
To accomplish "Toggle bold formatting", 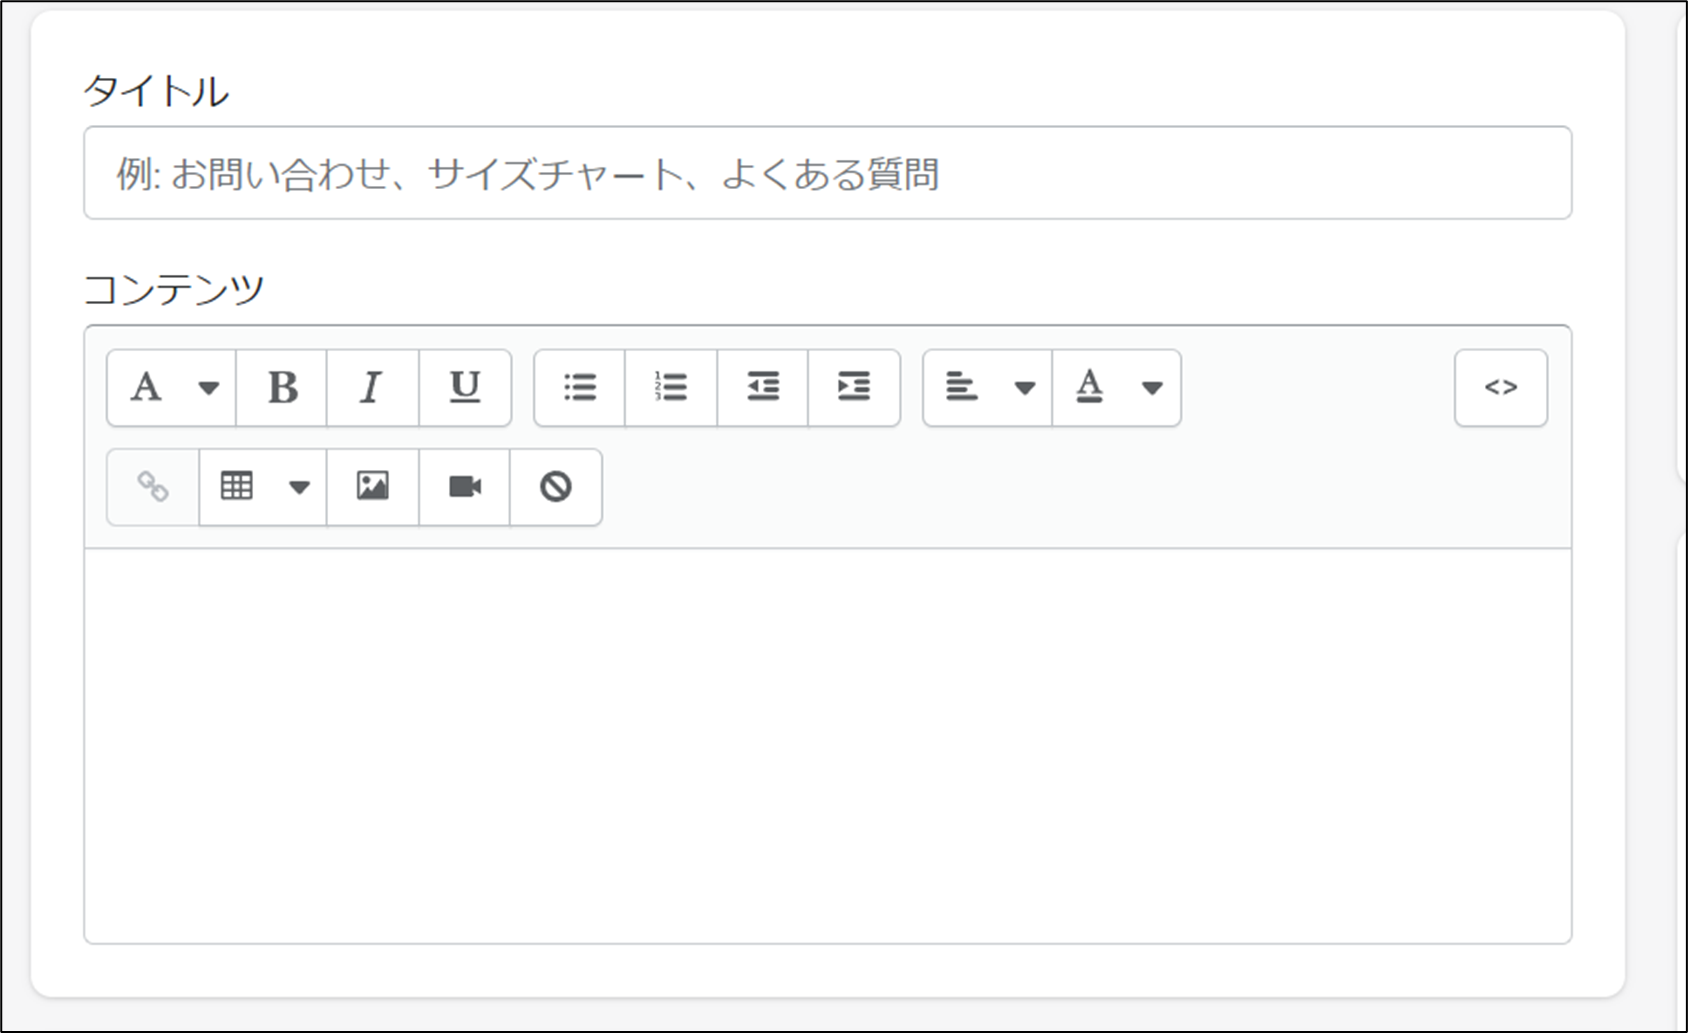I will [x=282, y=388].
